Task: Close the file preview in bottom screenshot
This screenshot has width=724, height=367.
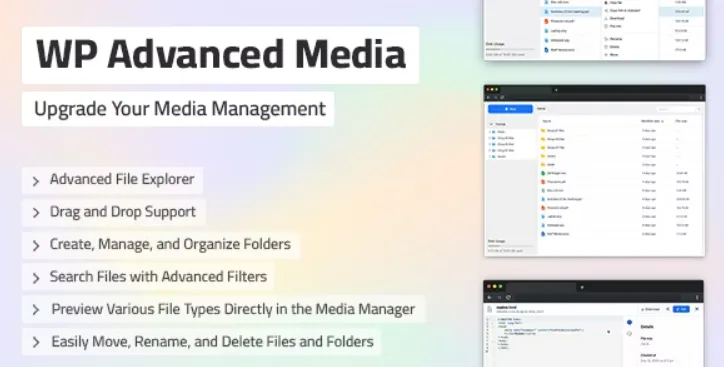Action: tap(697, 309)
